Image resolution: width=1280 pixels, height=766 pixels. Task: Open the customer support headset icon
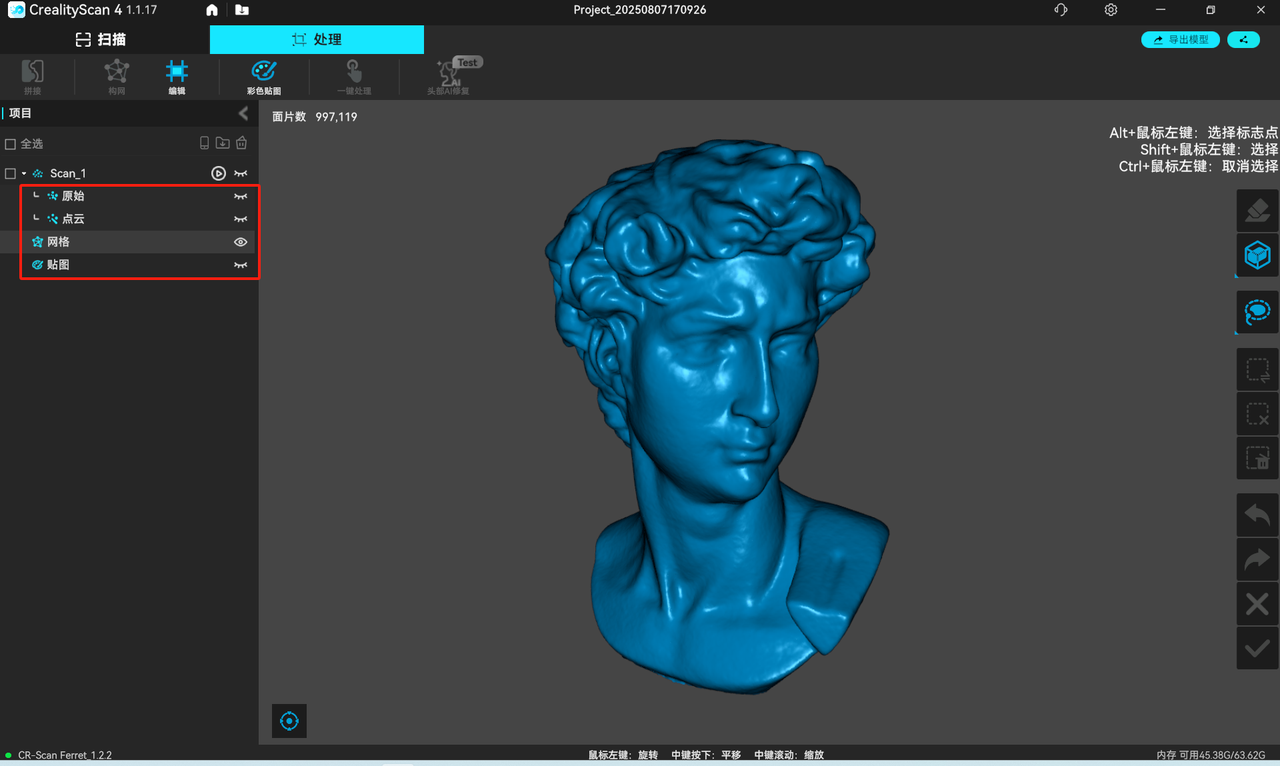(1061, 10)
